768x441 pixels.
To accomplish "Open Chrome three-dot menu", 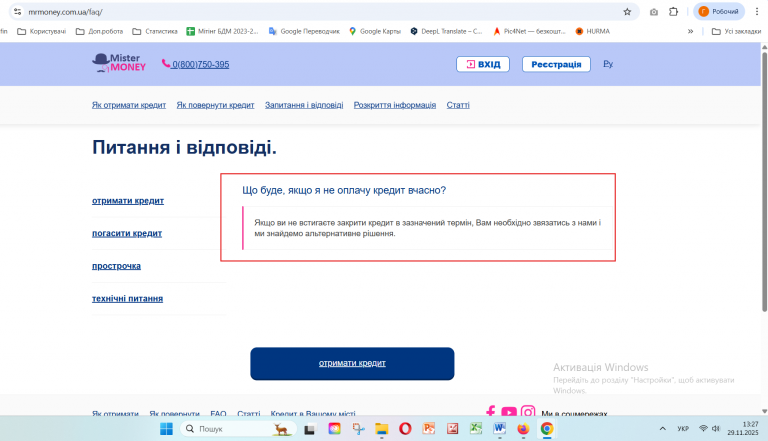I will click(x=757, y=12).
